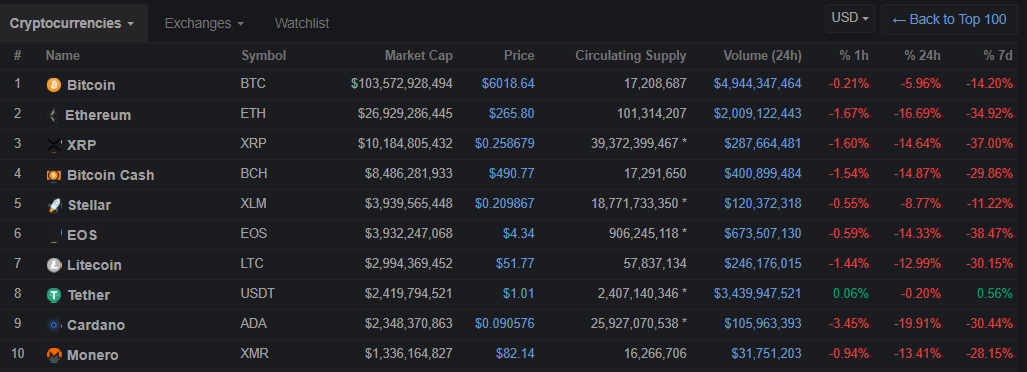Go back to Top 100 list
The image size is (1027, 372).
pos(949,20)
